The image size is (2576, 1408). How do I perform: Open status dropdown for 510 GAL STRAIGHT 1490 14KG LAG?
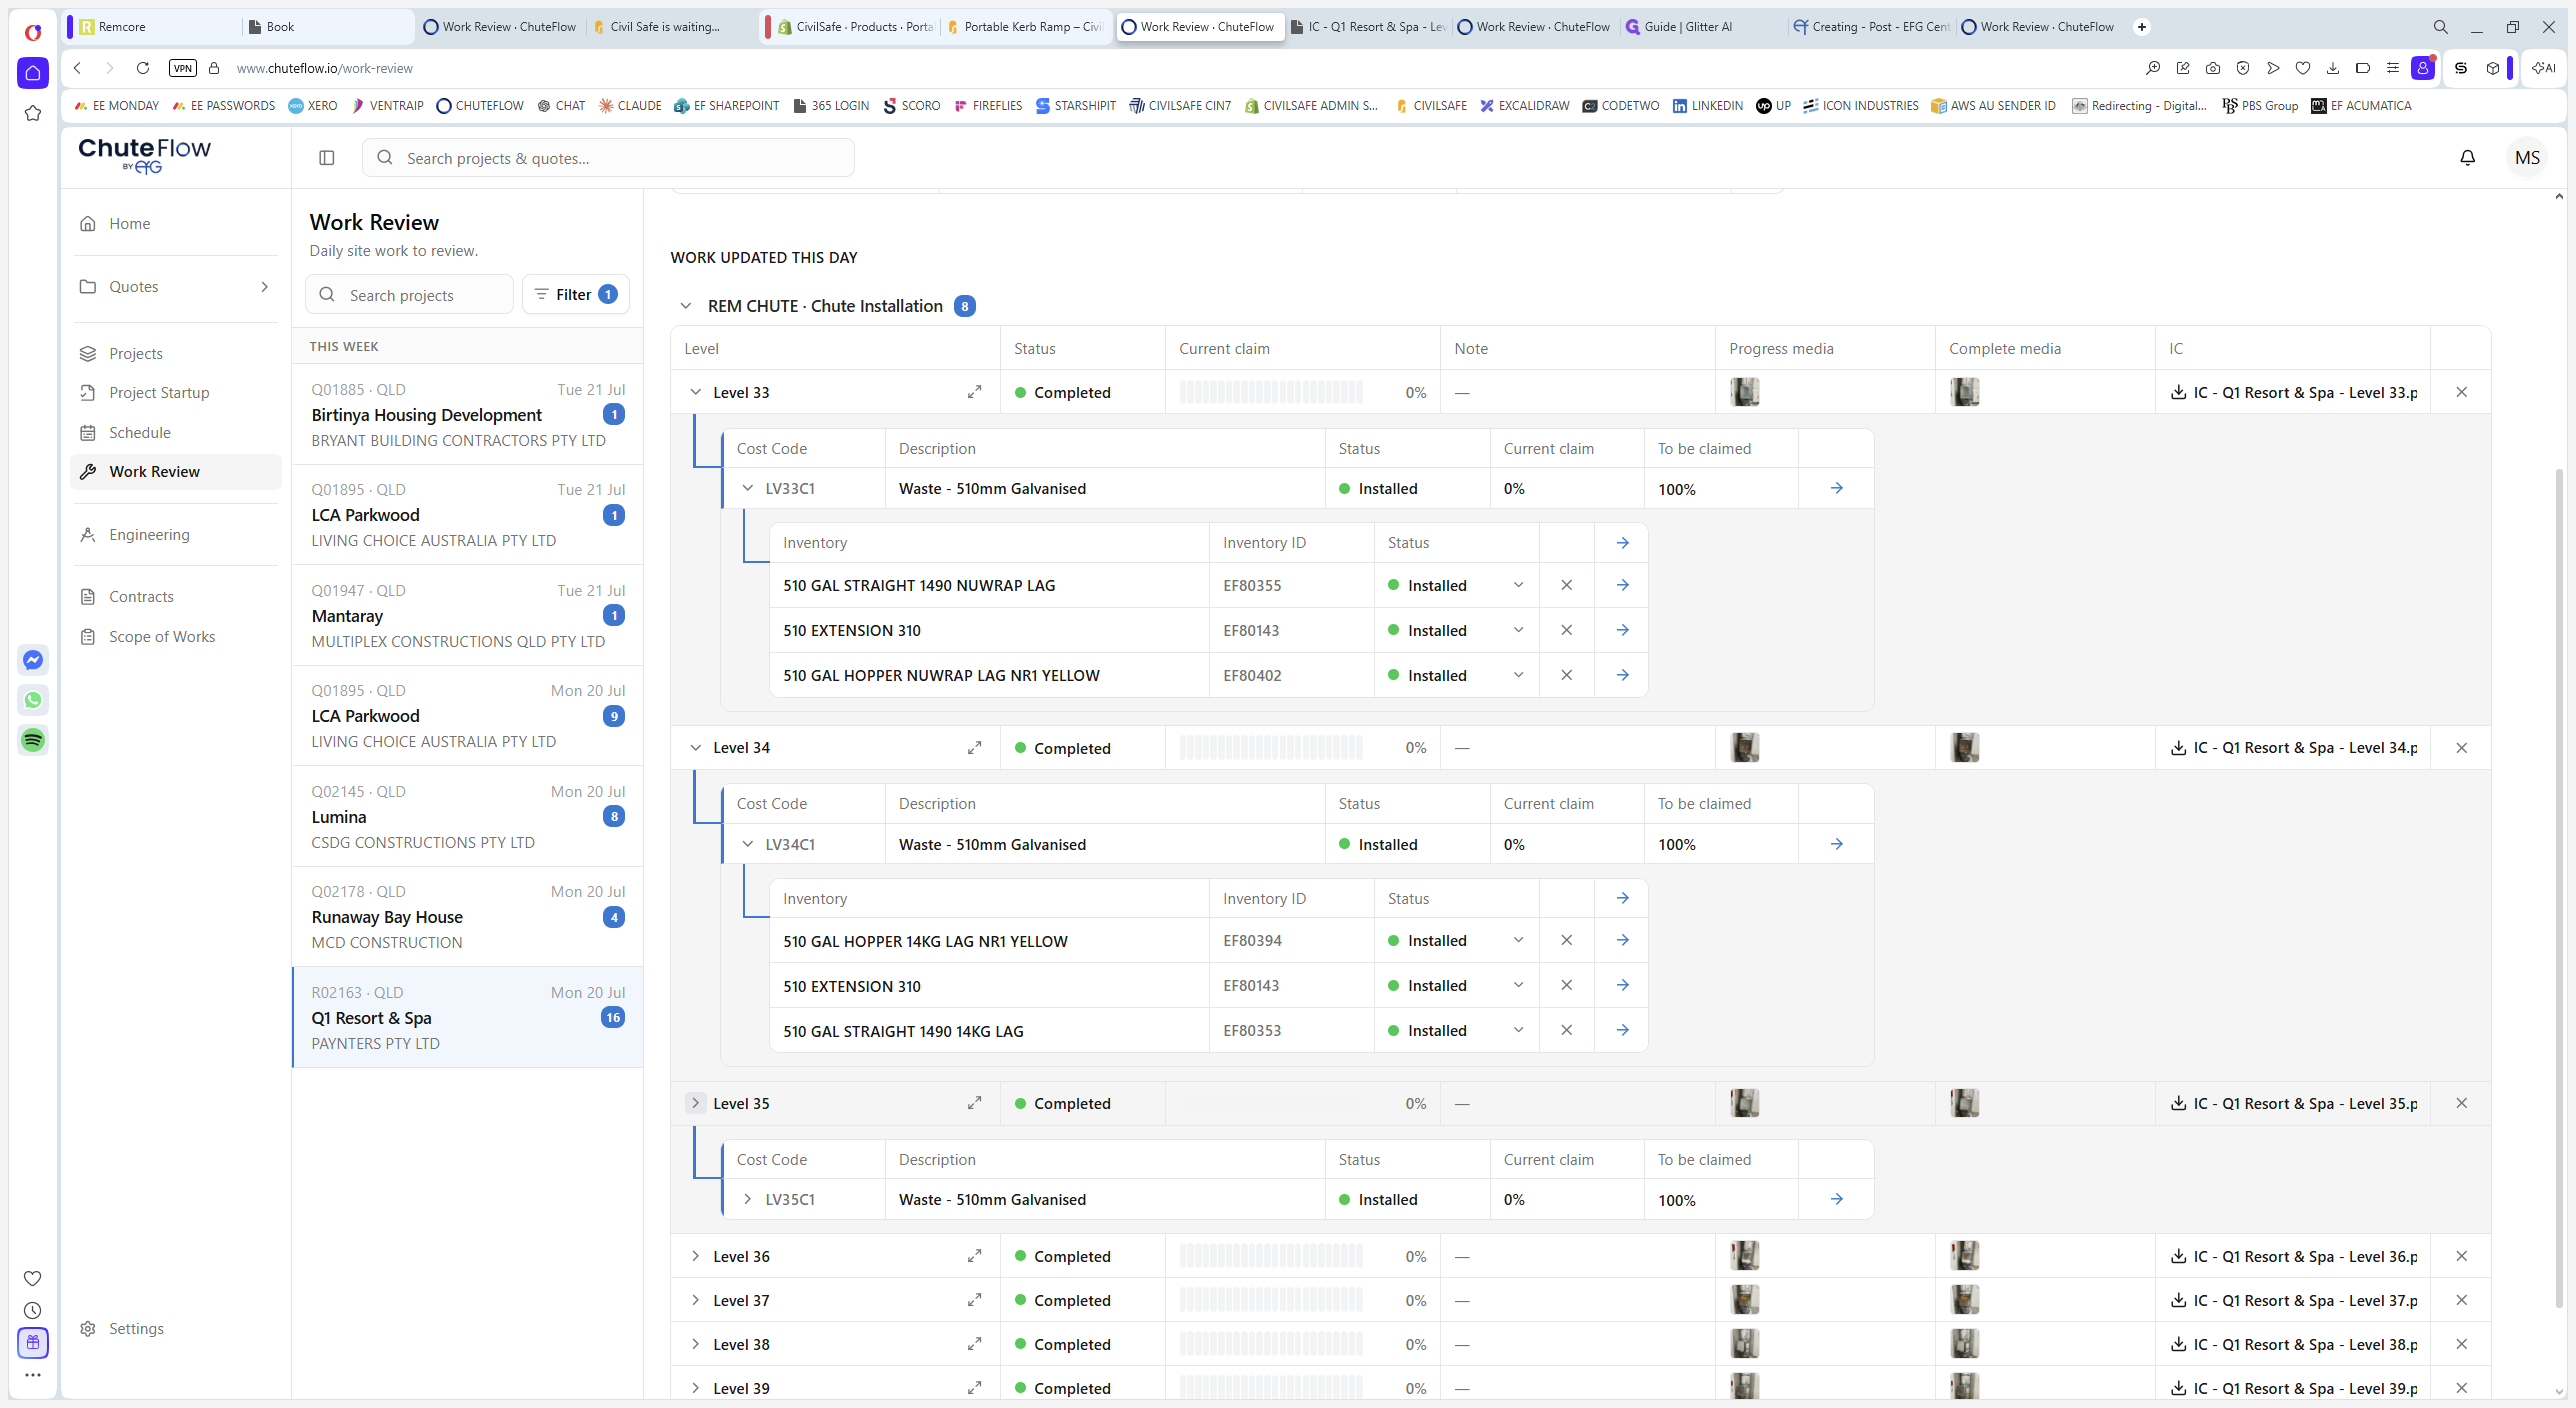[x=1518, y=1030]
